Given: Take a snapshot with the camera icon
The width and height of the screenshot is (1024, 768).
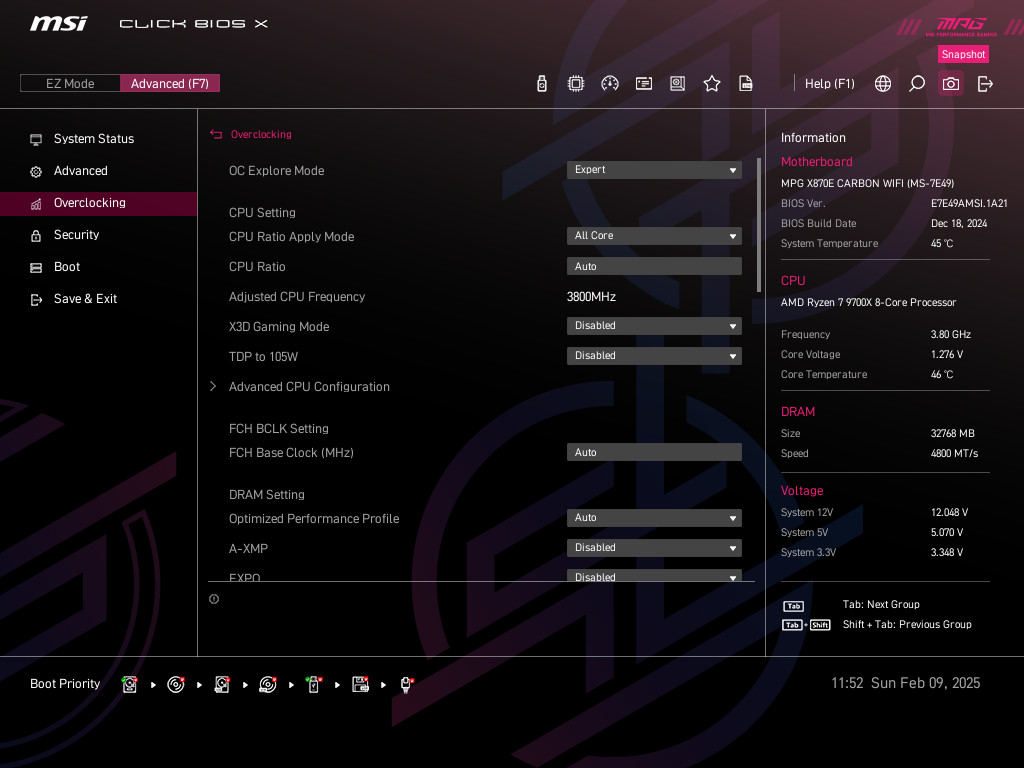Looking at the screenshot, I should click(951, 84).
